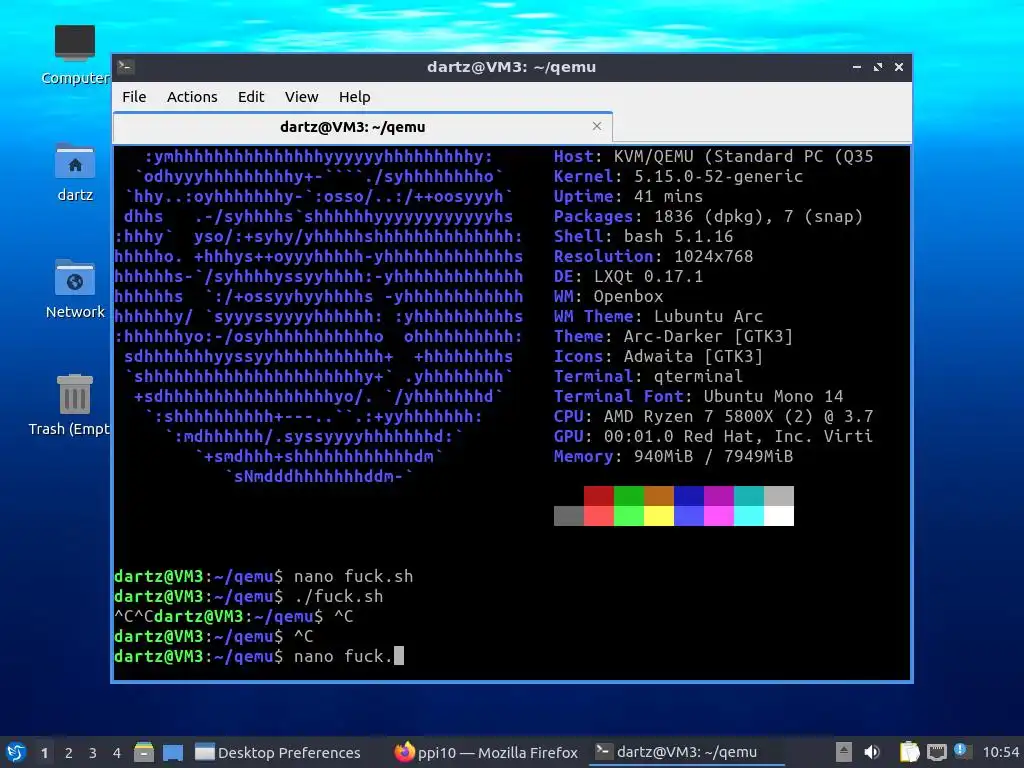
Task: Select the Network desktop icon
Action: click(x=75, y=289)
